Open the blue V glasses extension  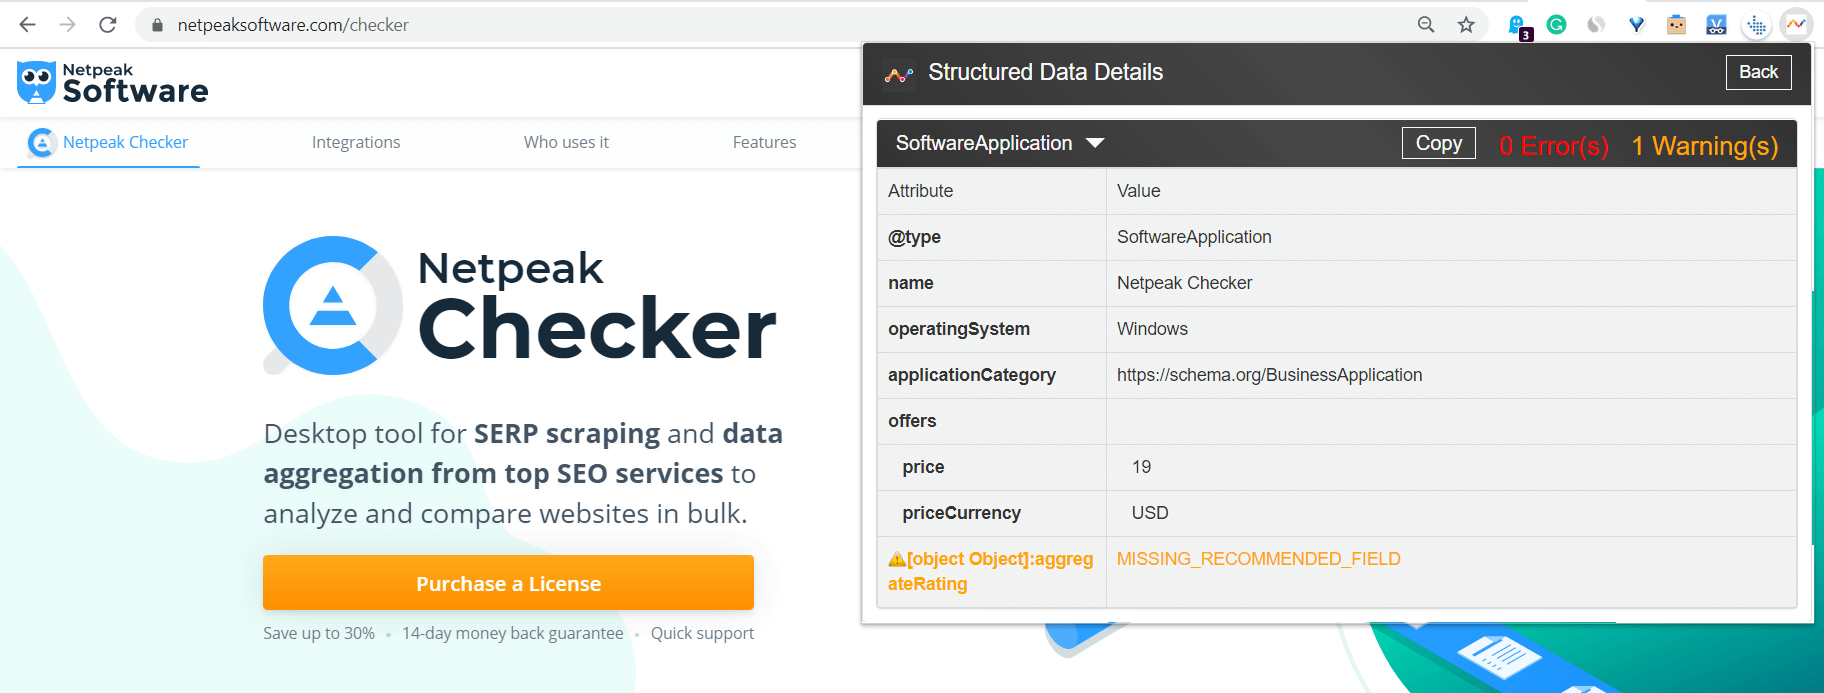[x=1716, y=25]
